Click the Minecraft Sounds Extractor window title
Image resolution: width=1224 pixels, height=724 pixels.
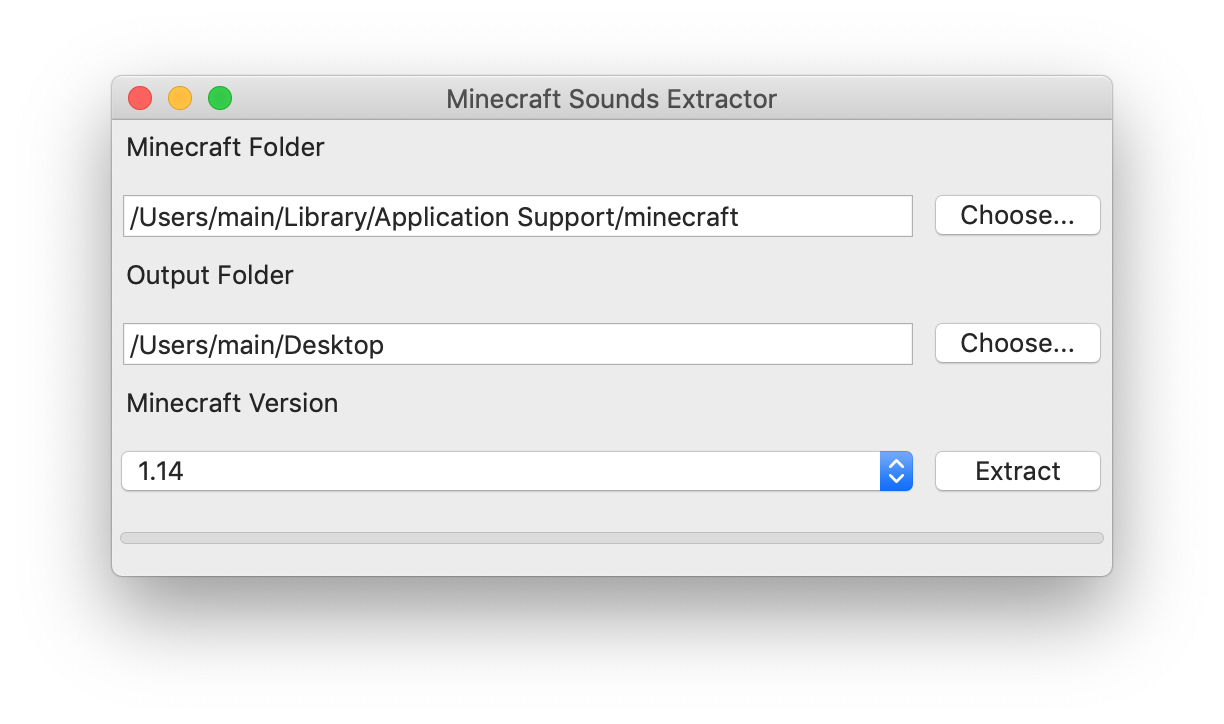pyautogui.click(x=611, y=99)
